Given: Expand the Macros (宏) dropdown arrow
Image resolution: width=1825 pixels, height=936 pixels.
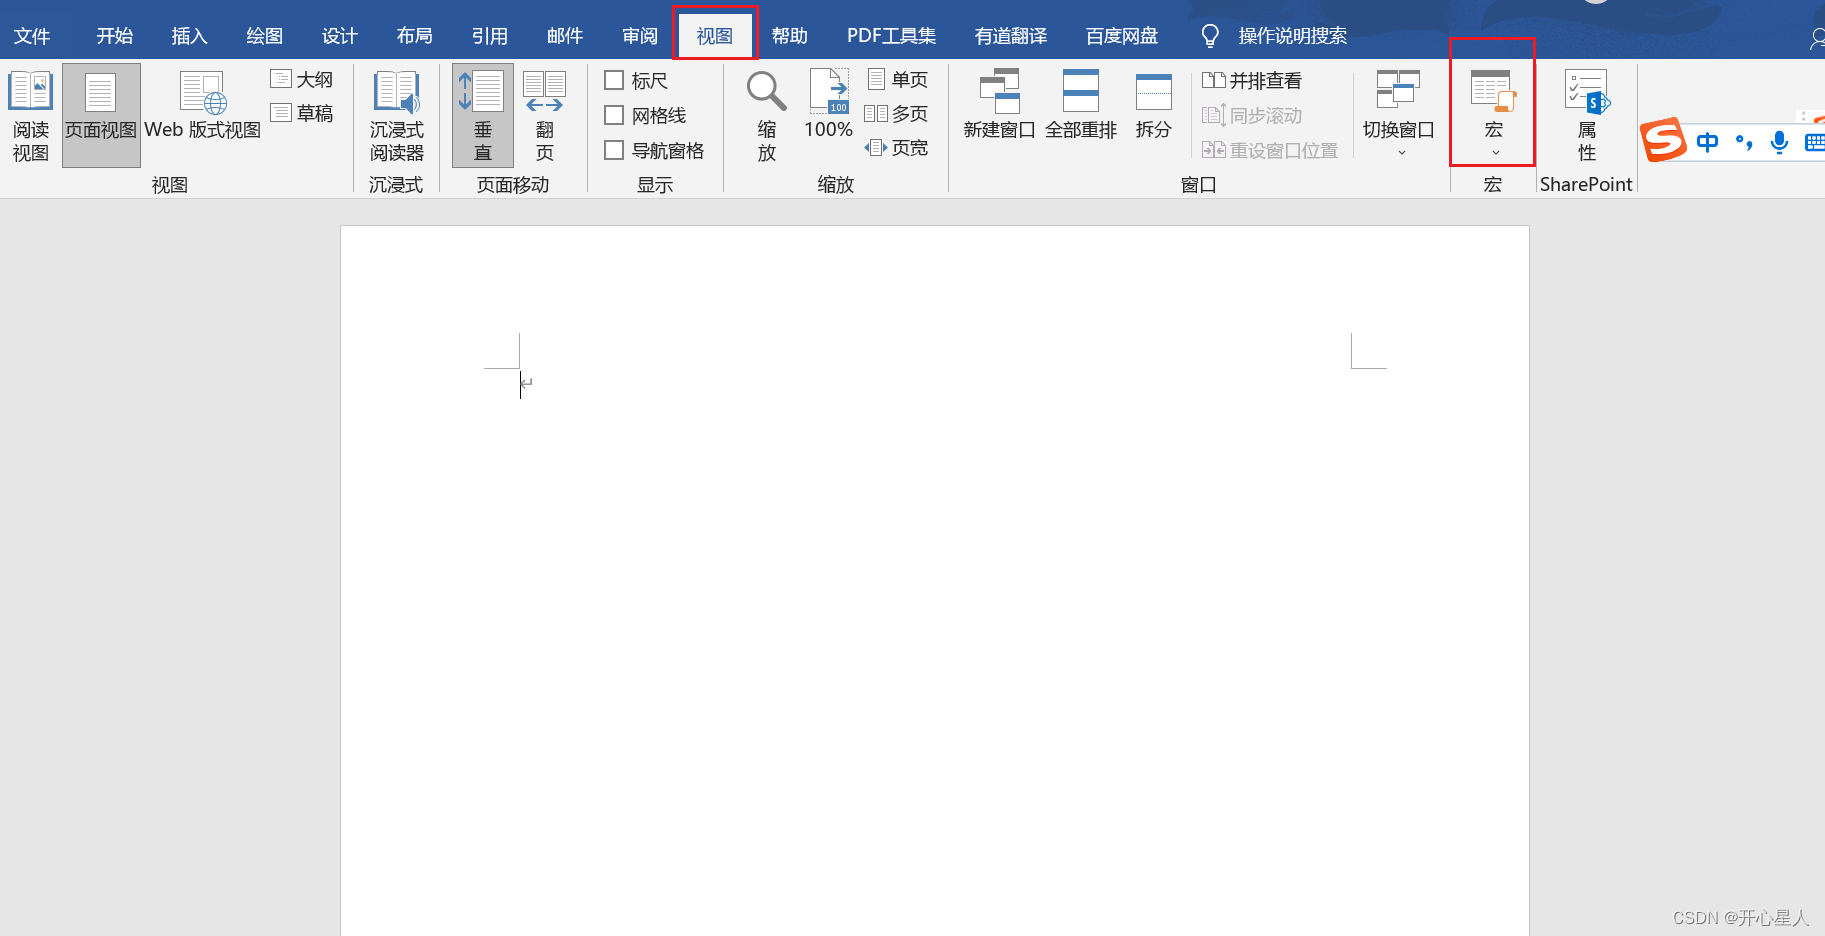Looking at the screenshot, I should tap(1495, 153).
